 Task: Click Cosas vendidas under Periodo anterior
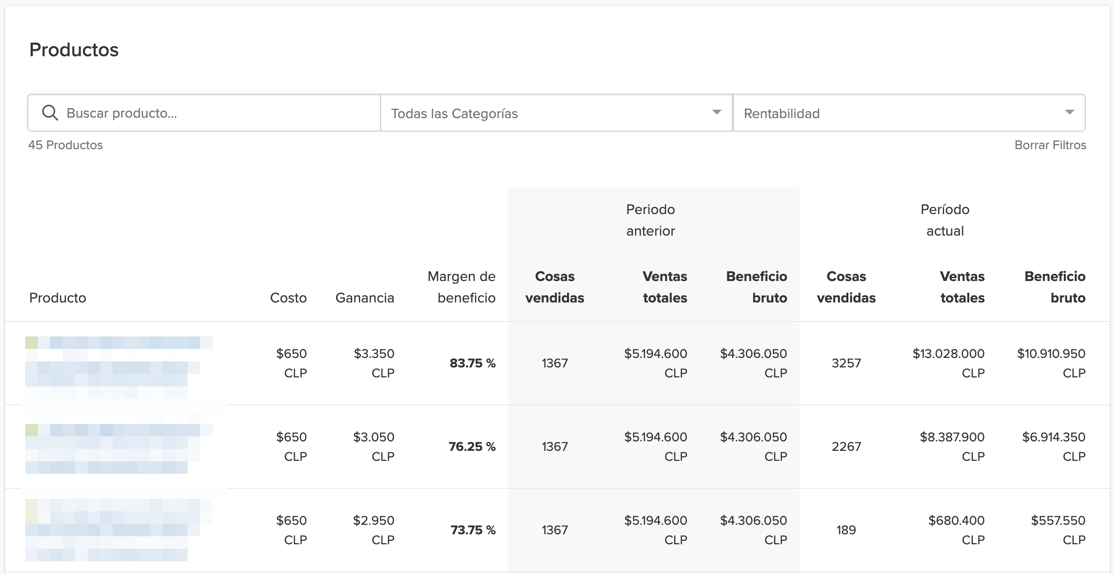click(555, 287)
